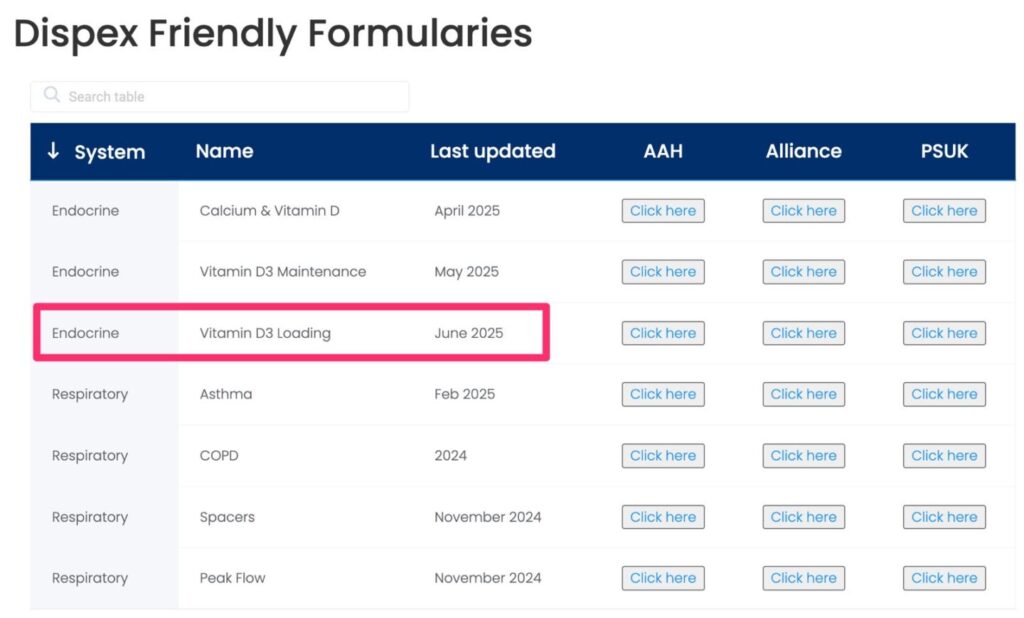Open AAH link for Spacers formulary

pyautogui.click(x=663, y=517)
